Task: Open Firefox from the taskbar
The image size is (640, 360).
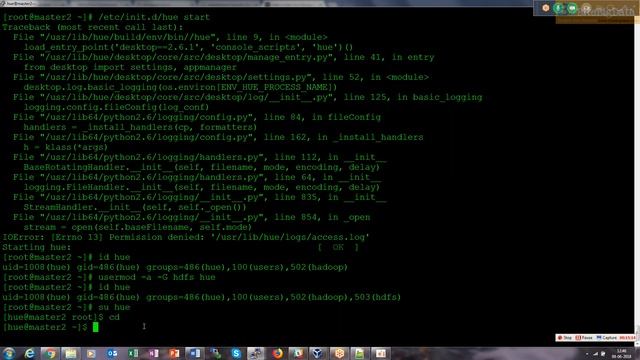Action: tap(278, 353)
